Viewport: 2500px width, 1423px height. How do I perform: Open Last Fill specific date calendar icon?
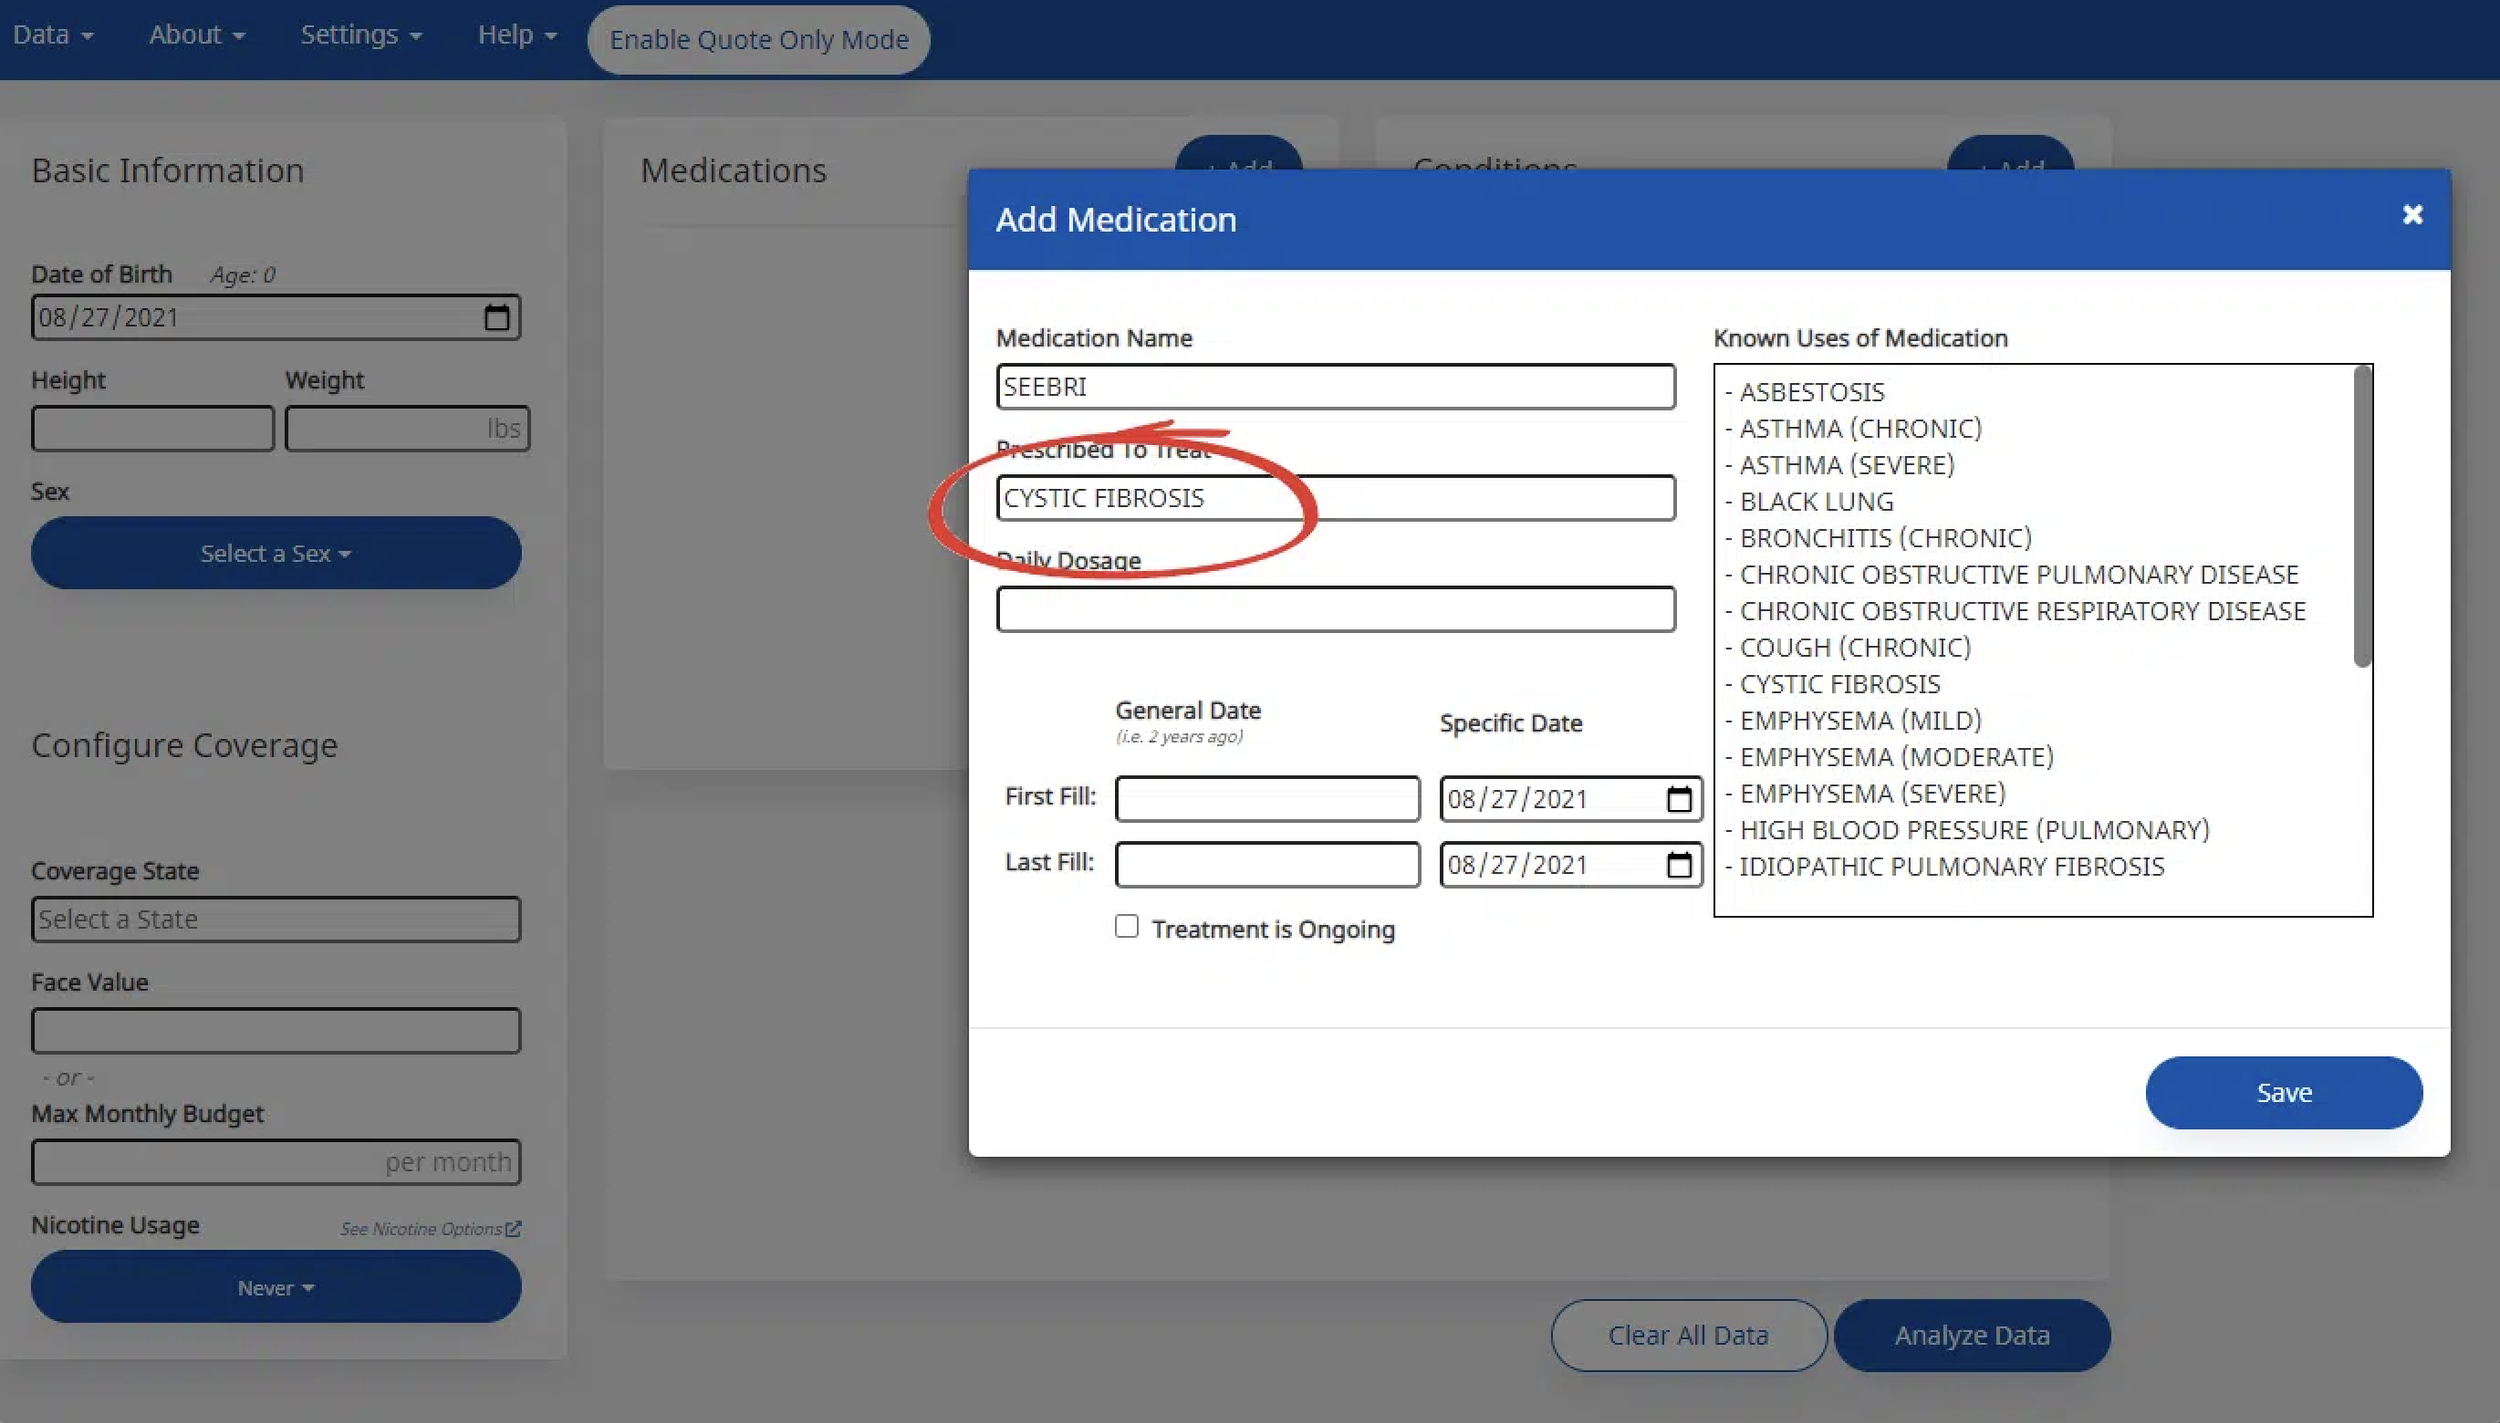[x=1678, y=865]
